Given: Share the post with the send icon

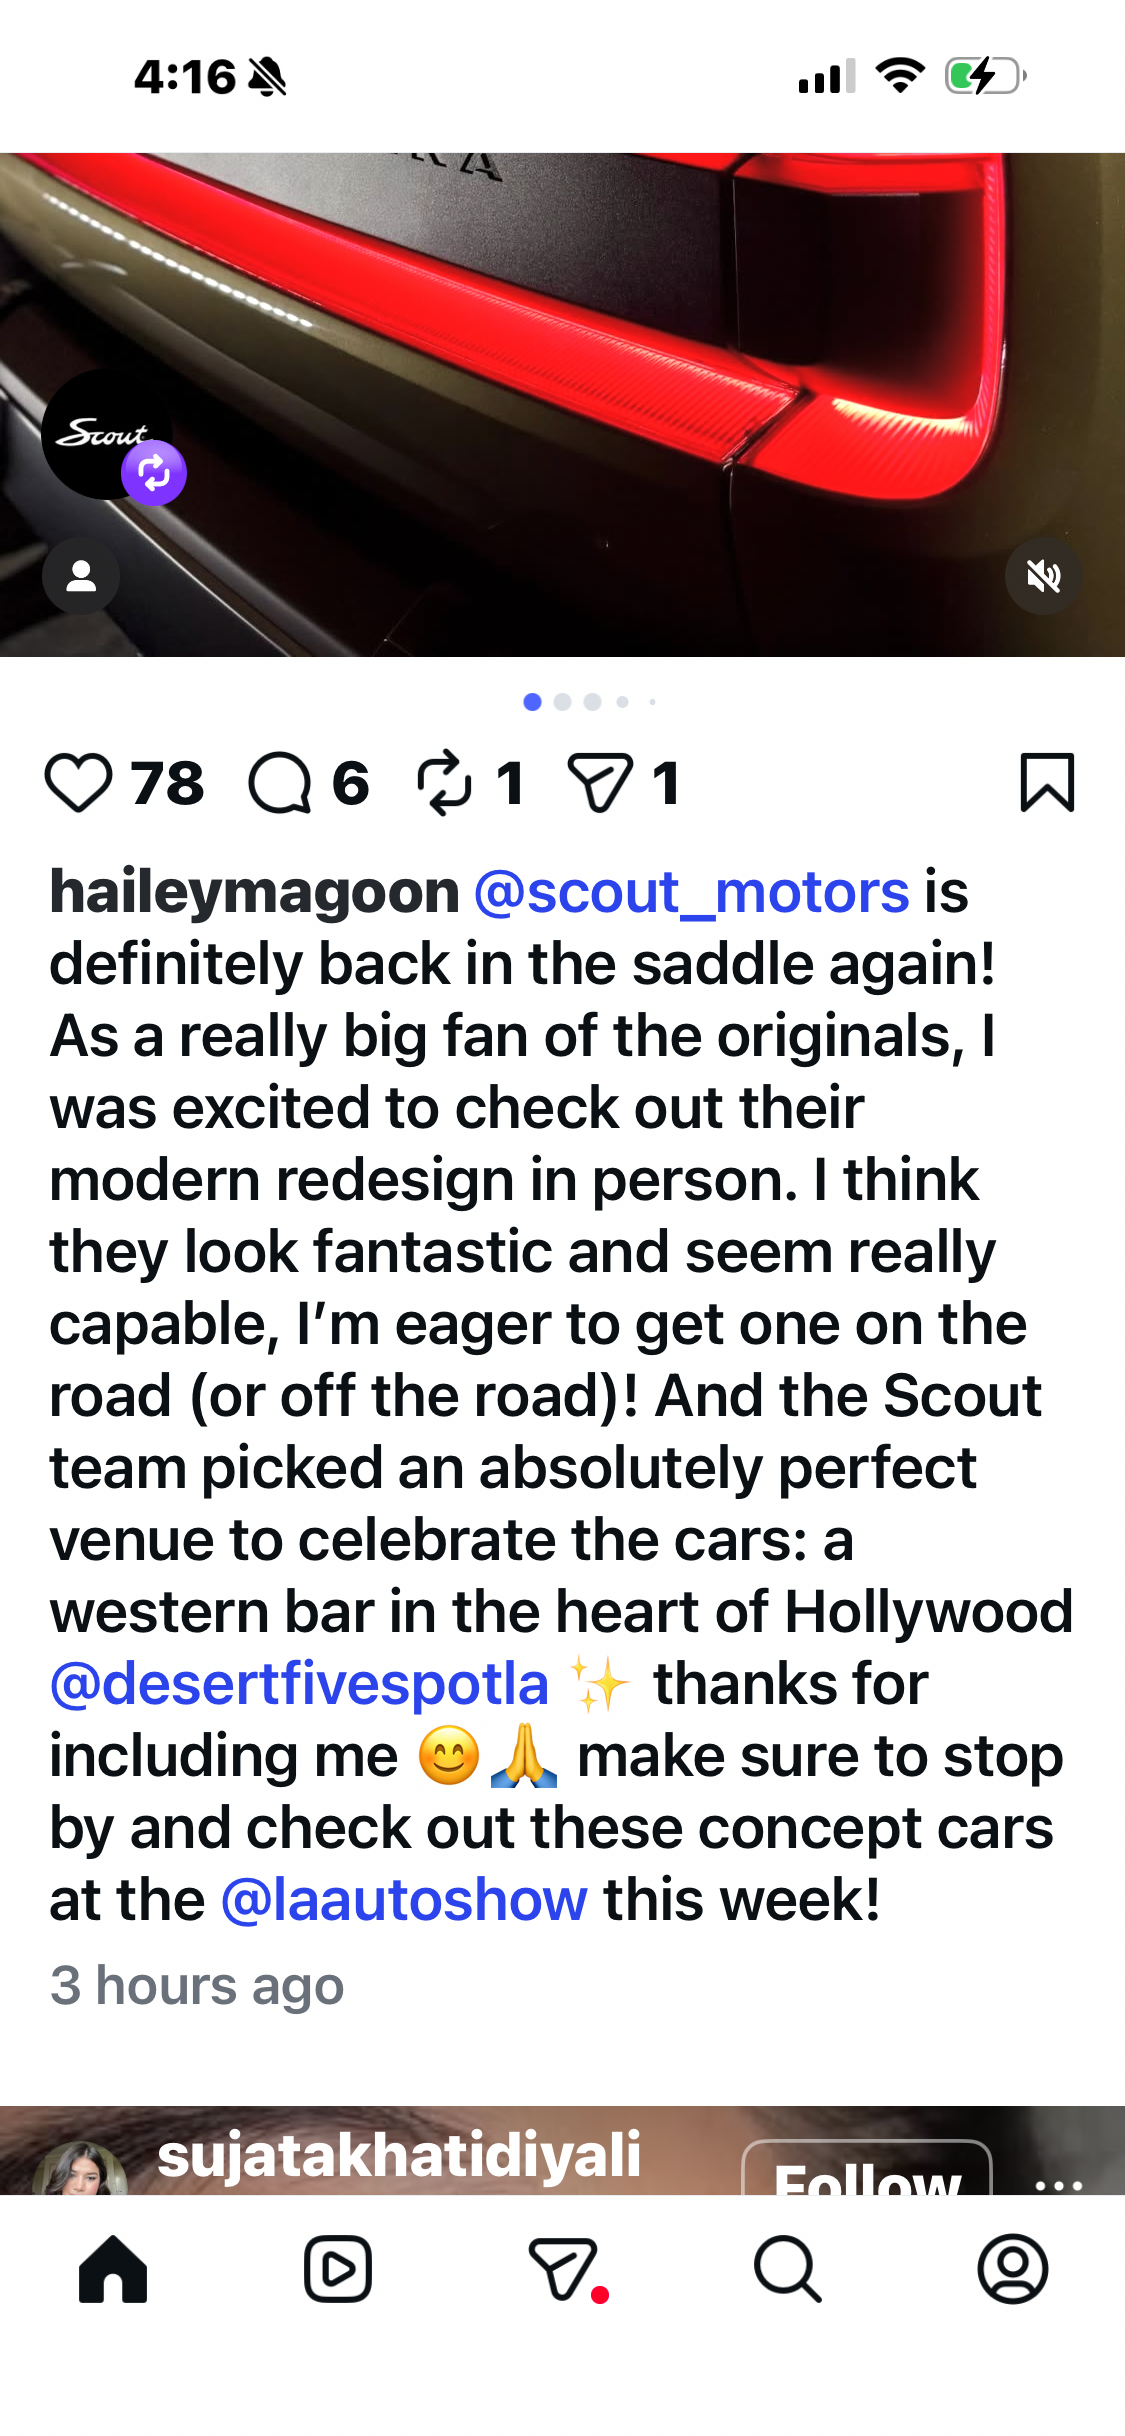Looking at the screenshot, I should 600,783.
